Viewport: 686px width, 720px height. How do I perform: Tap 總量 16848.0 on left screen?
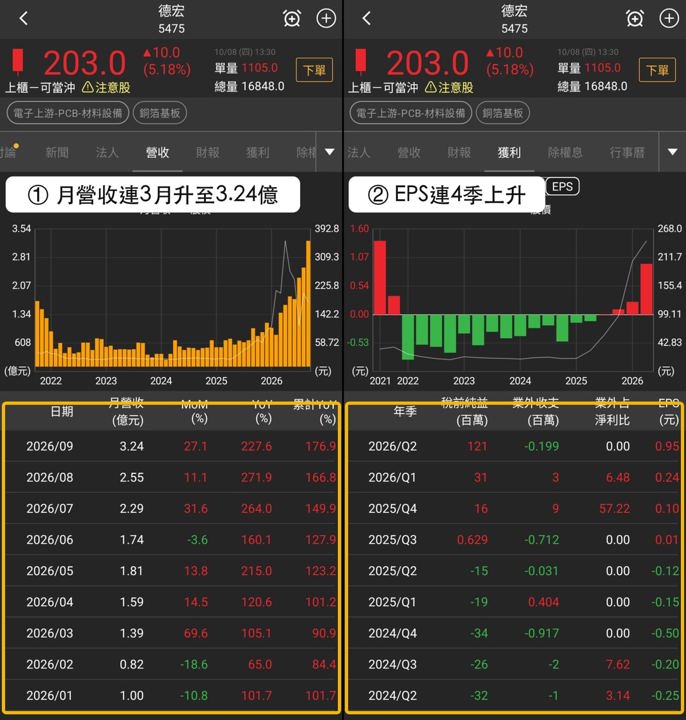249,86
